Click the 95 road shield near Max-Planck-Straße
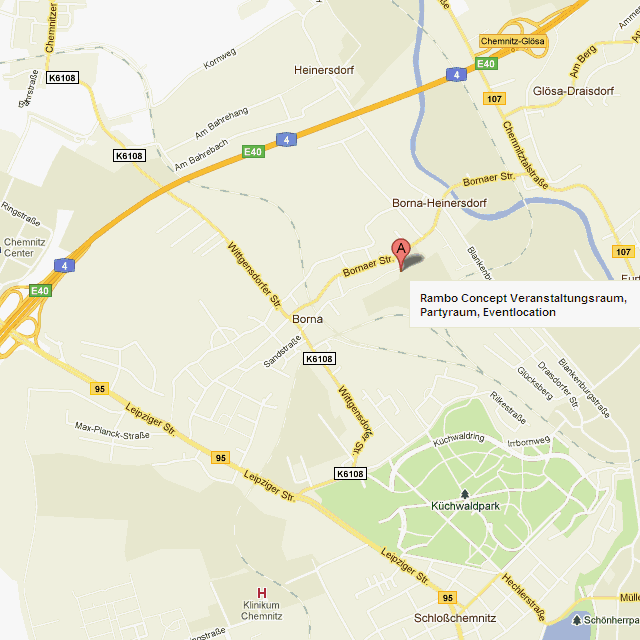Viewport: 640px width, 640px height. click(100, 389)
